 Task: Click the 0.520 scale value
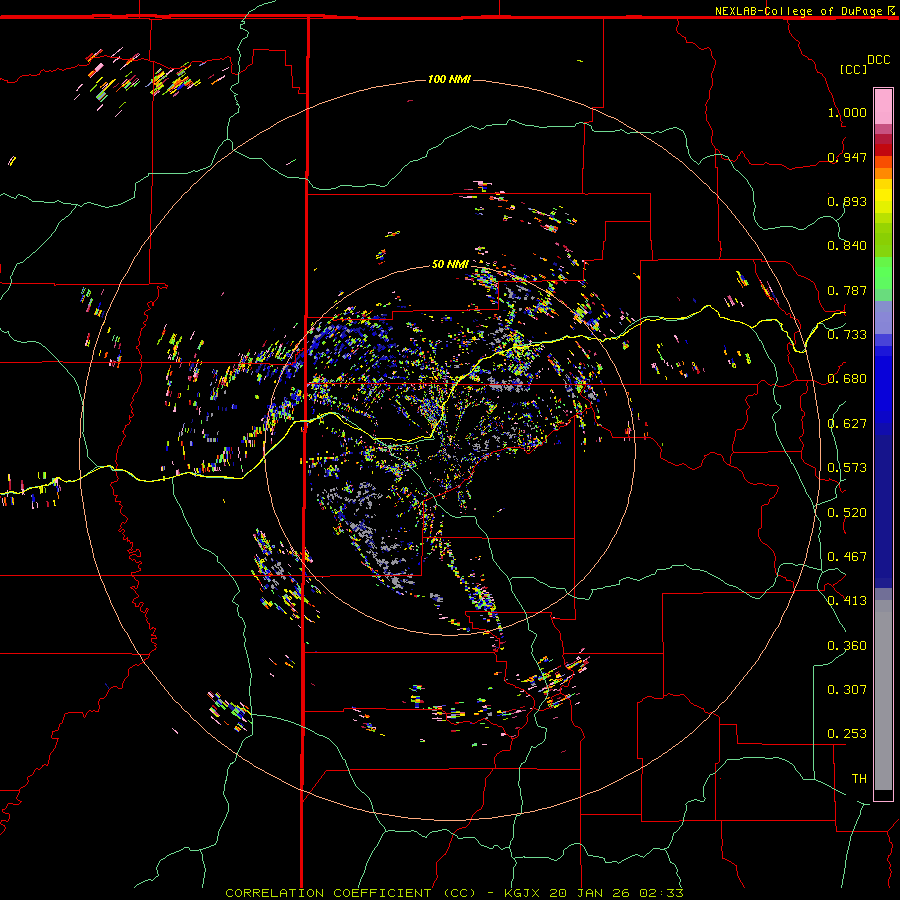(x=847, y=513)
